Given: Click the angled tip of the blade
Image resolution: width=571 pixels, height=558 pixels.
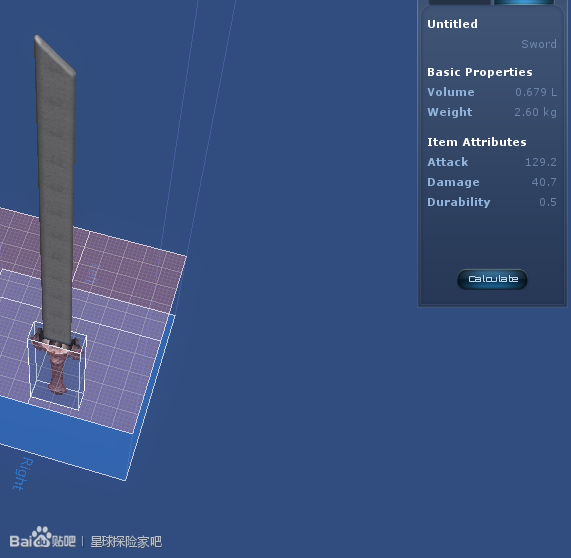Looking at the screenshot, I should [x=55, y=55].
